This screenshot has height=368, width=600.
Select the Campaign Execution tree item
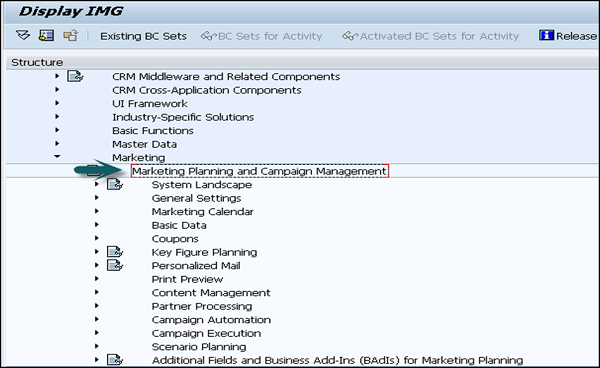pos(206,333)
